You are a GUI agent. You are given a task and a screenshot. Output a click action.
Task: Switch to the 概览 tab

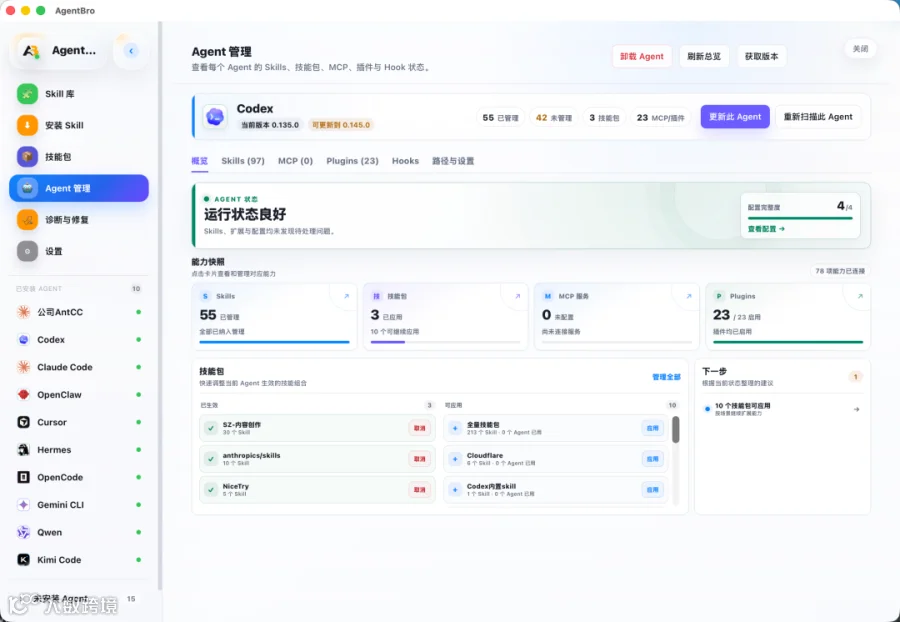coord(200,161)
